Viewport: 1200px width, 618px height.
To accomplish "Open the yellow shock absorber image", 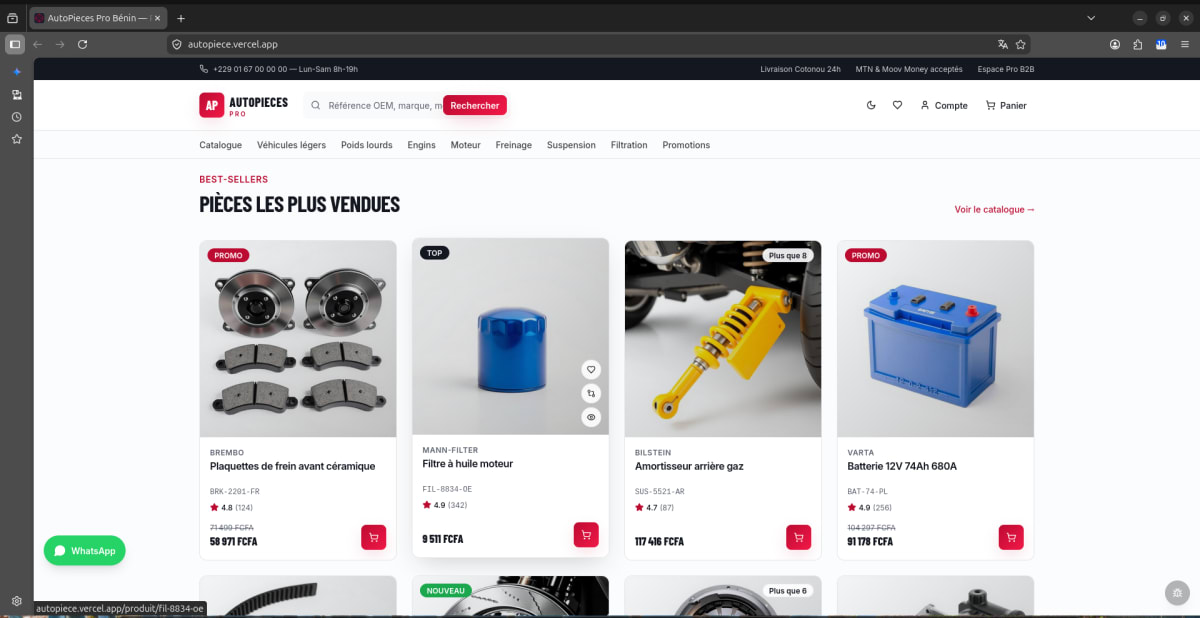I will [x=723, y=338].
